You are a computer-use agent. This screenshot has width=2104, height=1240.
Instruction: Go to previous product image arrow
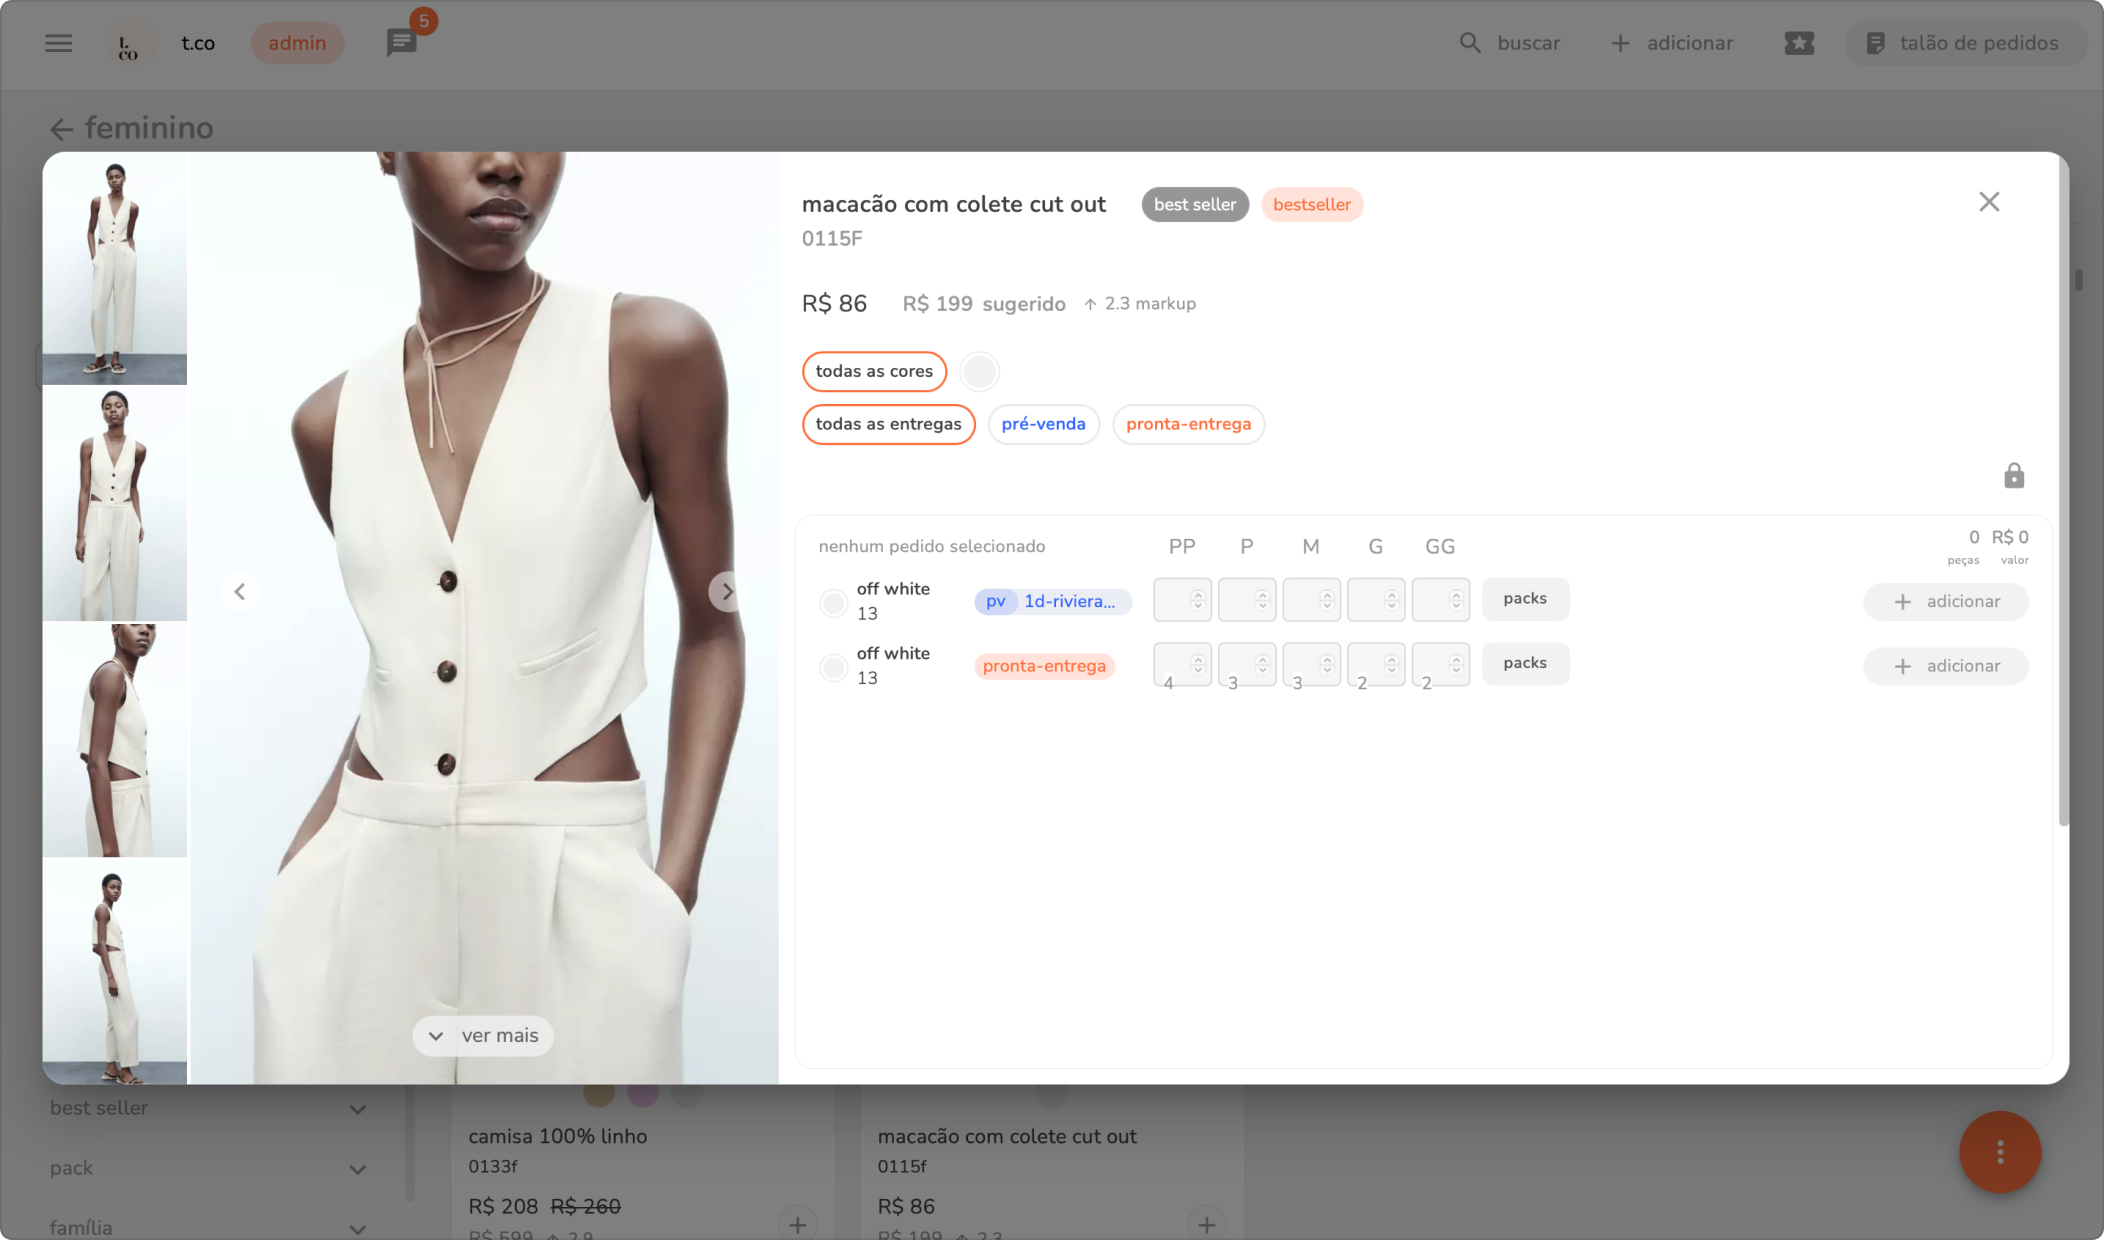pyautogui.click(x=240, y=592)
